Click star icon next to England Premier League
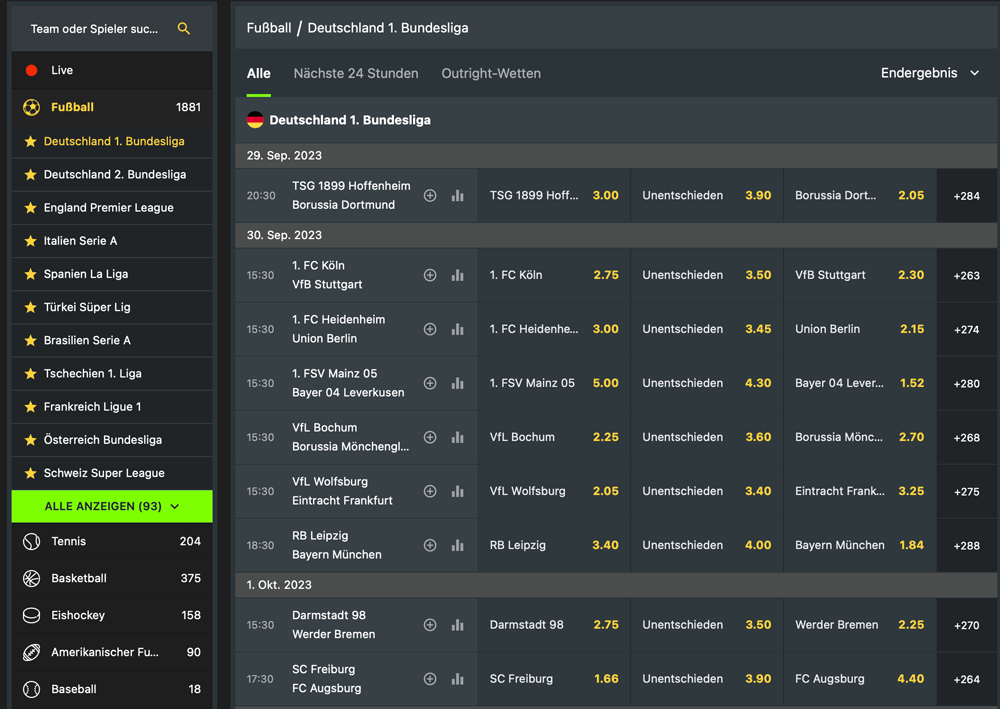The height and width of the screenshot is (709, 1000). (x=30, y=208)
